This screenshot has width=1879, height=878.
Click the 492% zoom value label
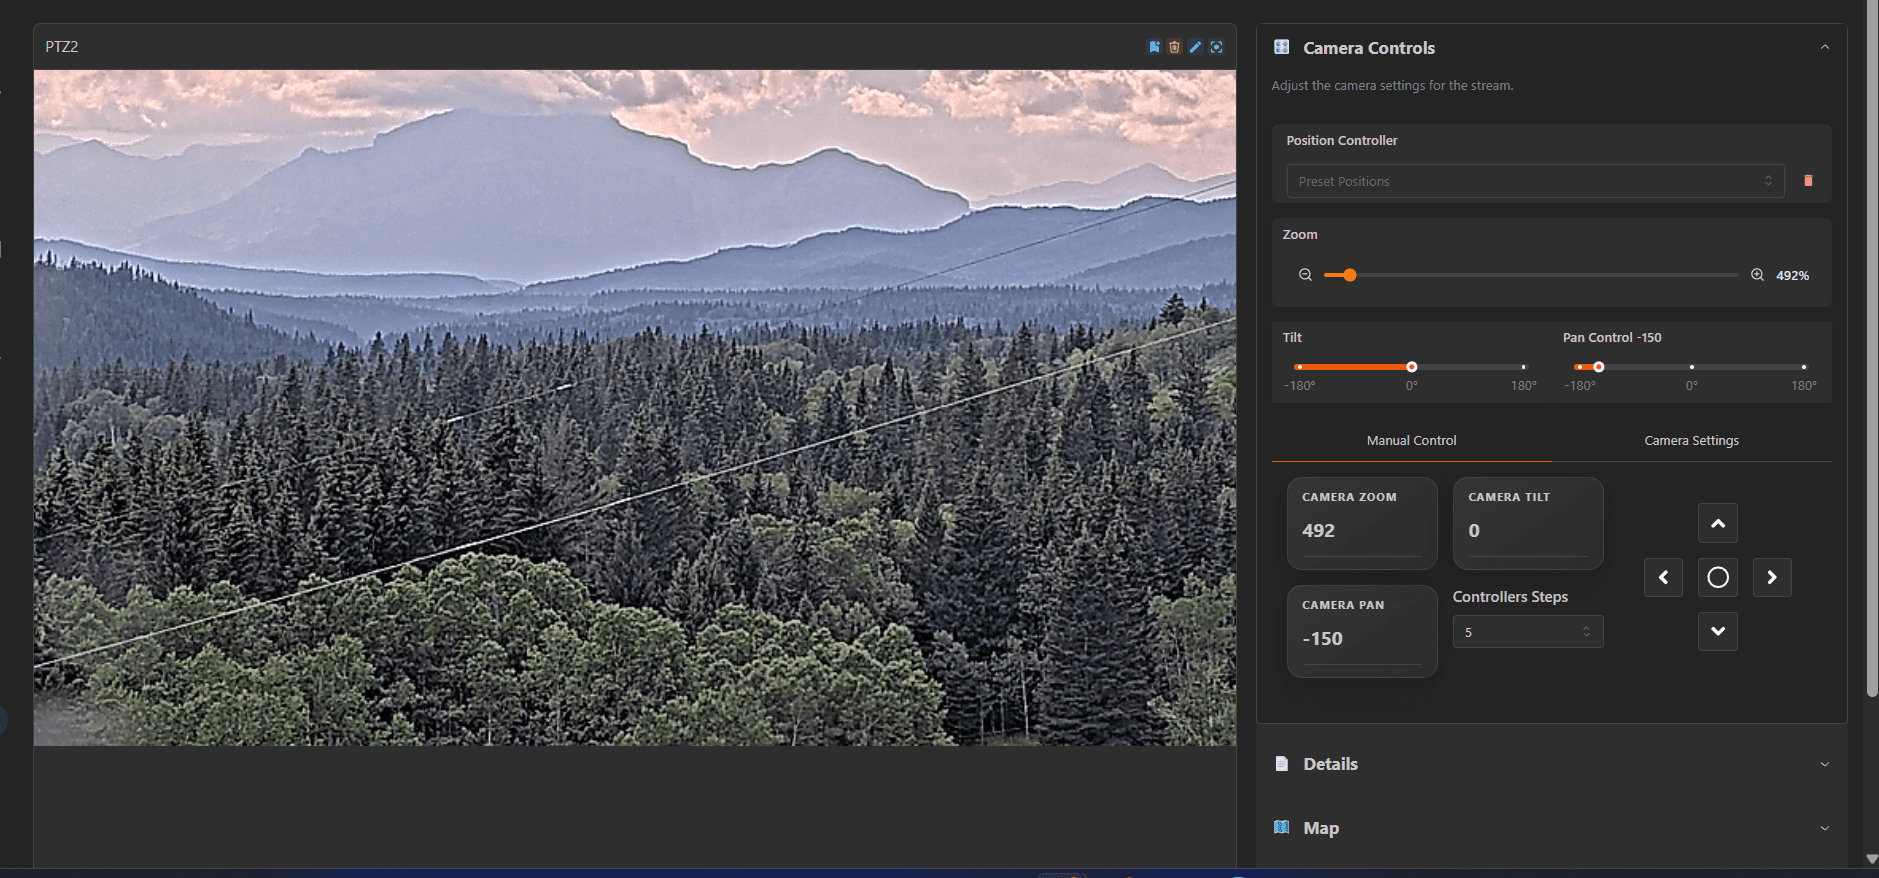click(1792, 275)
